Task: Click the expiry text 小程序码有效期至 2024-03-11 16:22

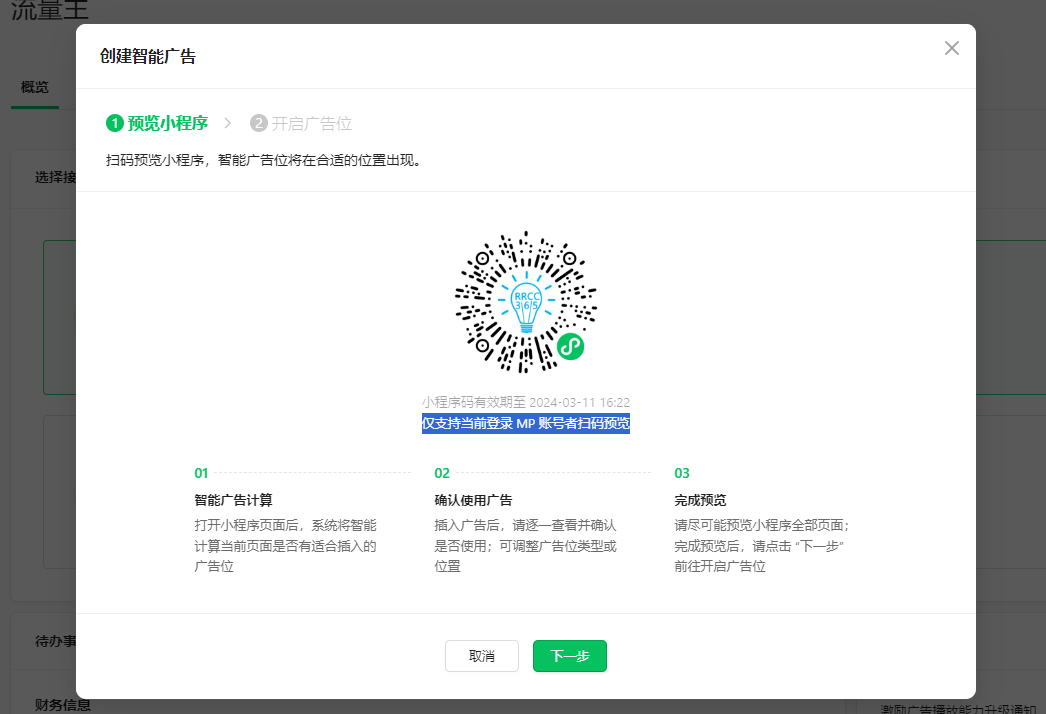Action: point(526,402)
